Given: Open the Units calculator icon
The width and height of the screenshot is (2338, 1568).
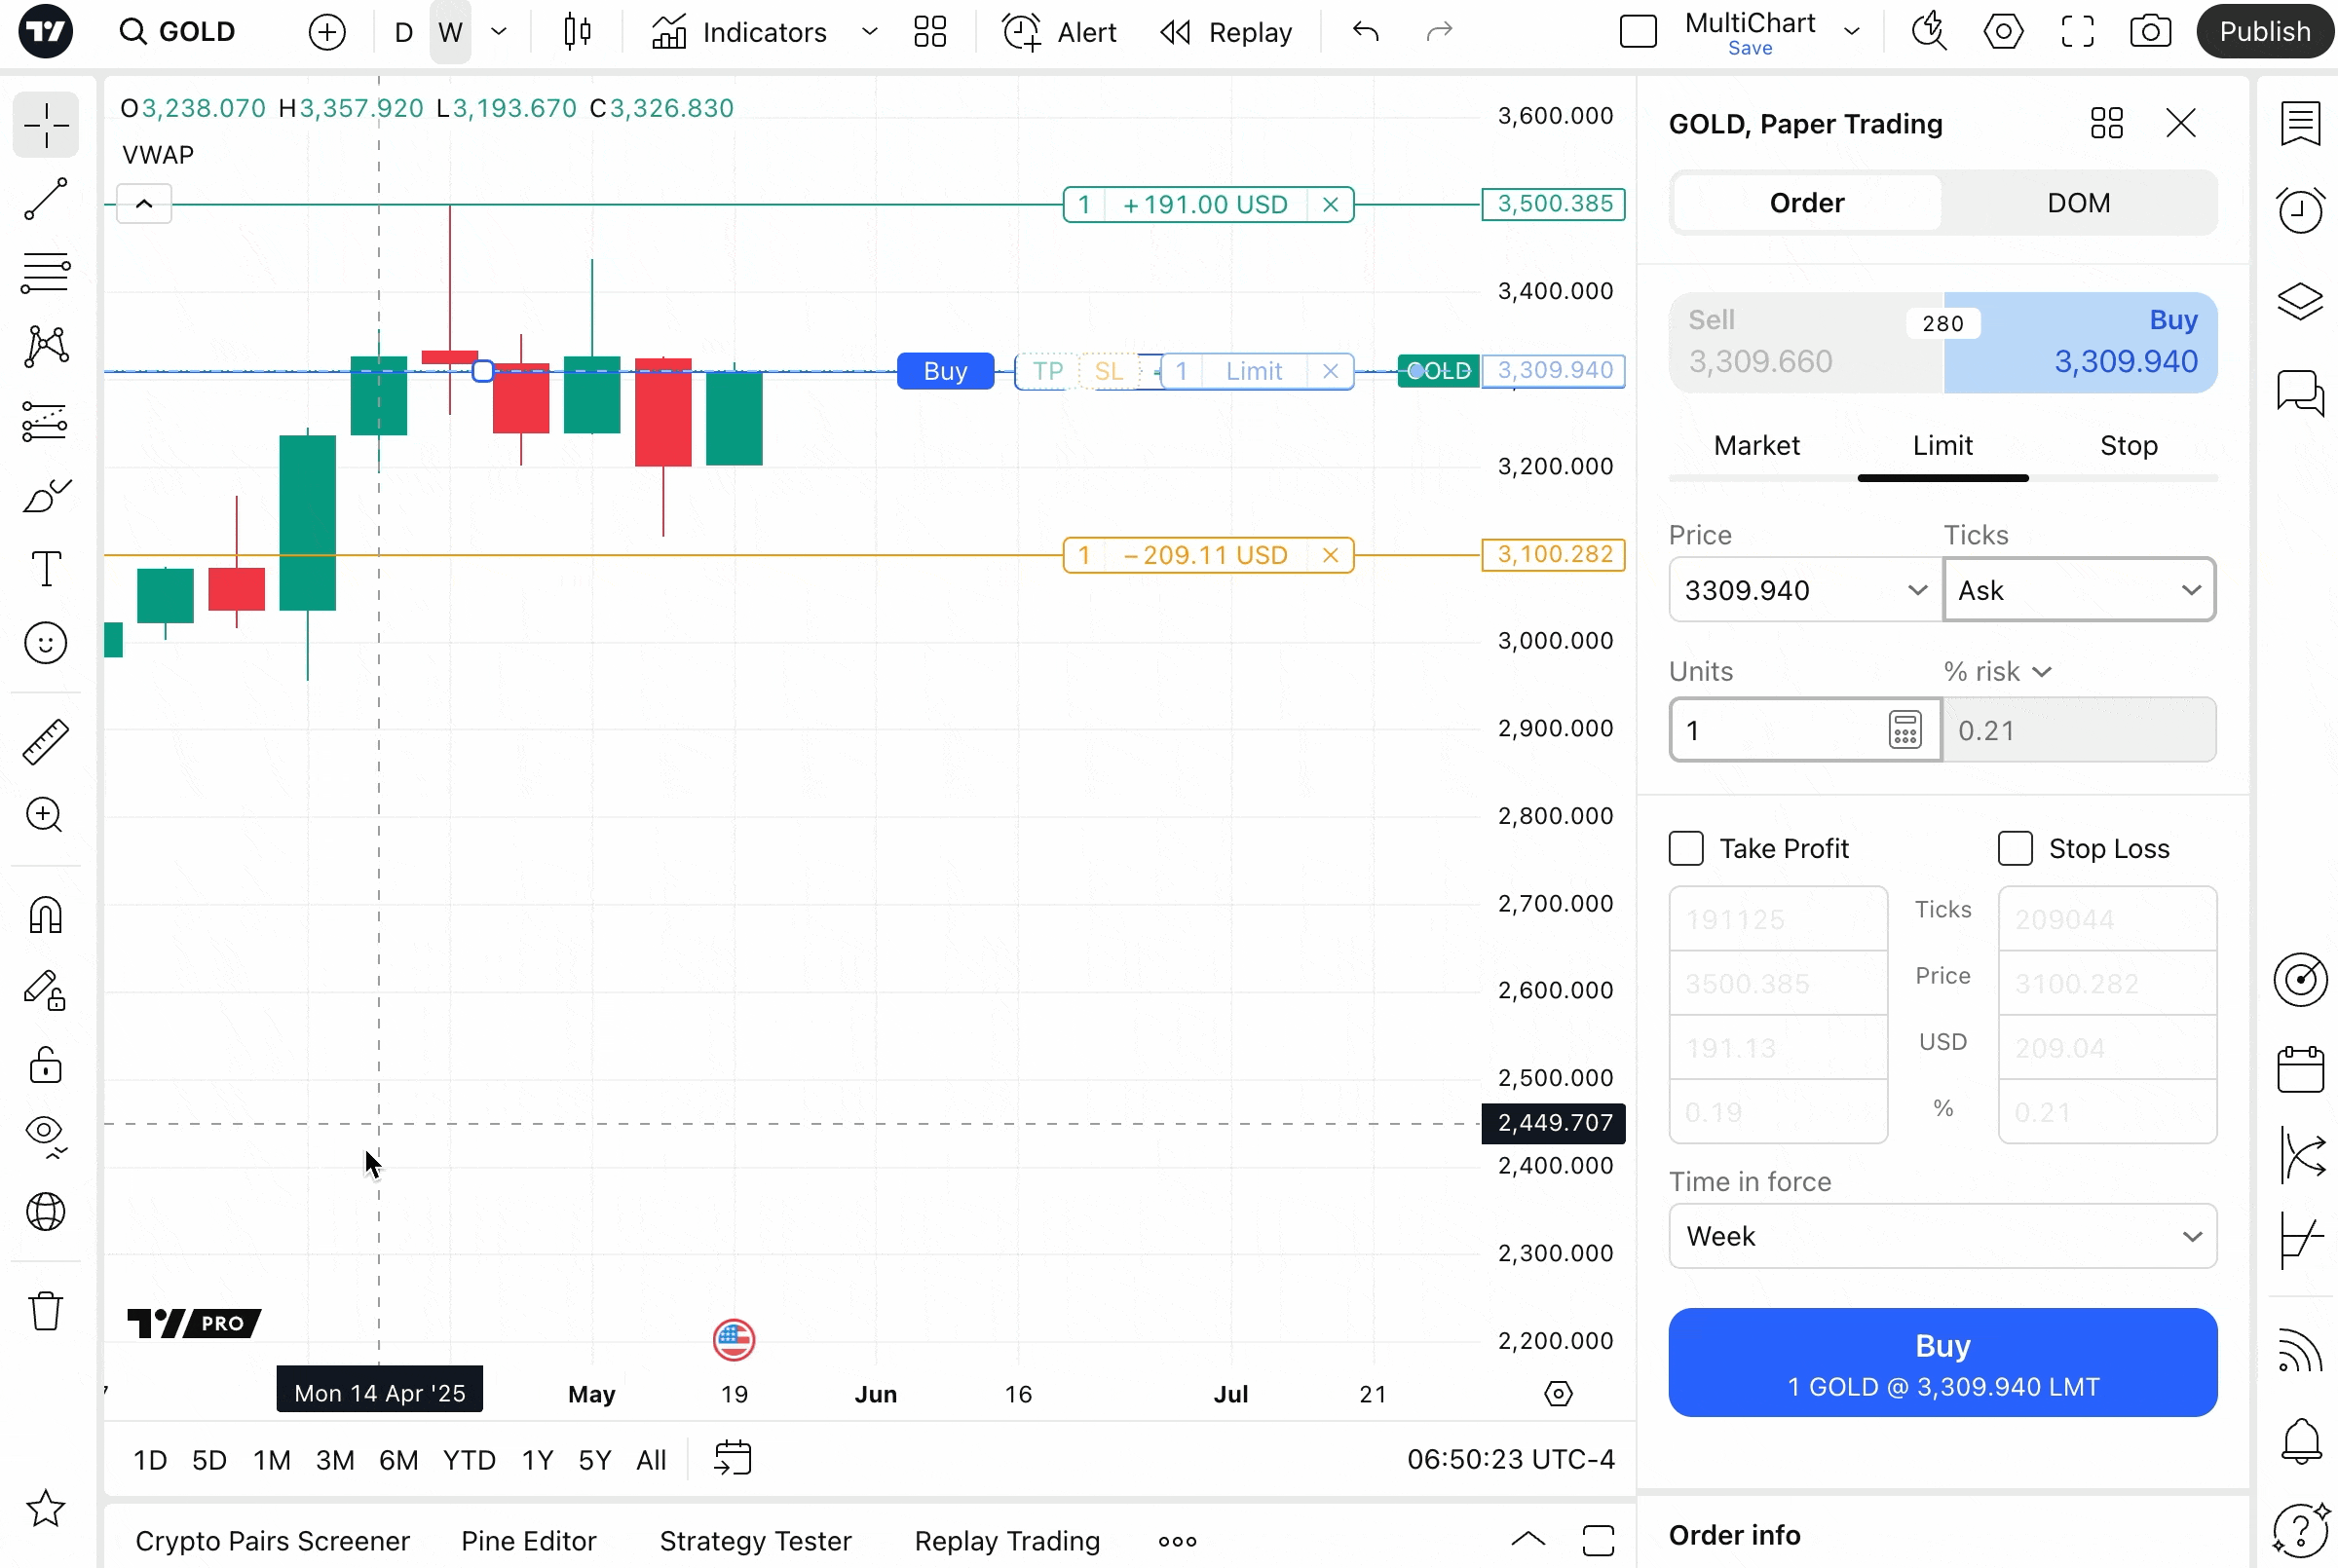Looking at the screenshot, I should pyautogui.click(x=1904, y=730).
